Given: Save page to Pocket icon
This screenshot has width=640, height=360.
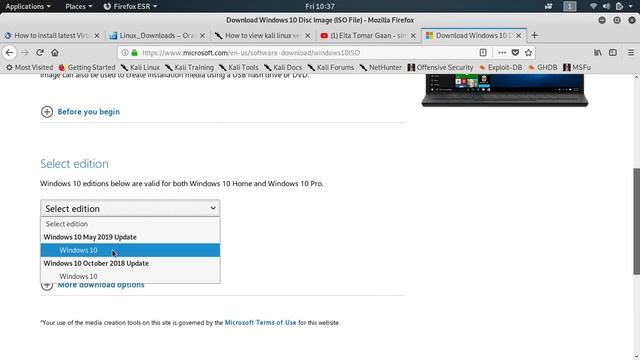Looking at the screenshot, I should pyautogui.click(x=515, y=53).
